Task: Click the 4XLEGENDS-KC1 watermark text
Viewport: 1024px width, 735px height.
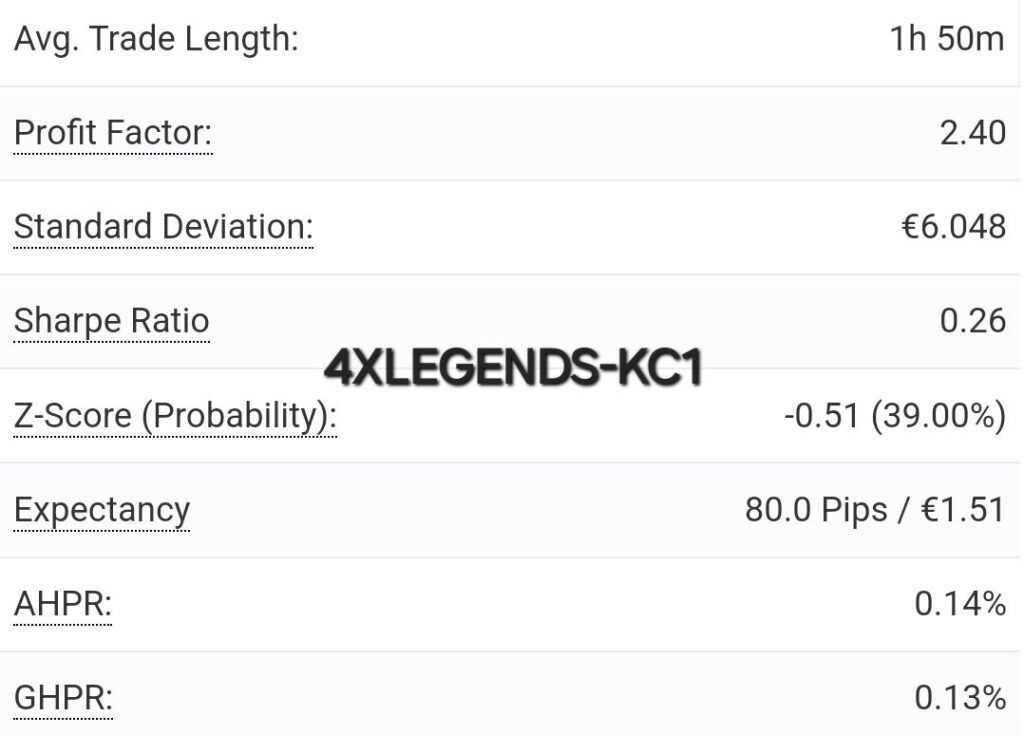Action: tap(513, 367)
